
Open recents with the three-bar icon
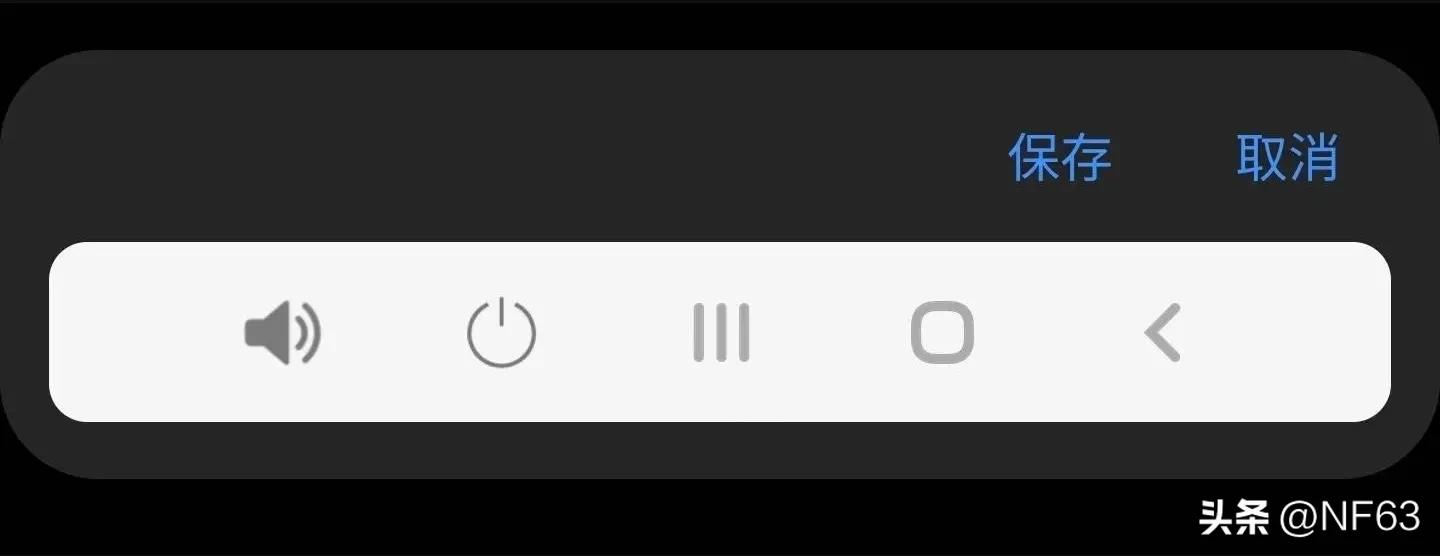[x=721, y=333]
